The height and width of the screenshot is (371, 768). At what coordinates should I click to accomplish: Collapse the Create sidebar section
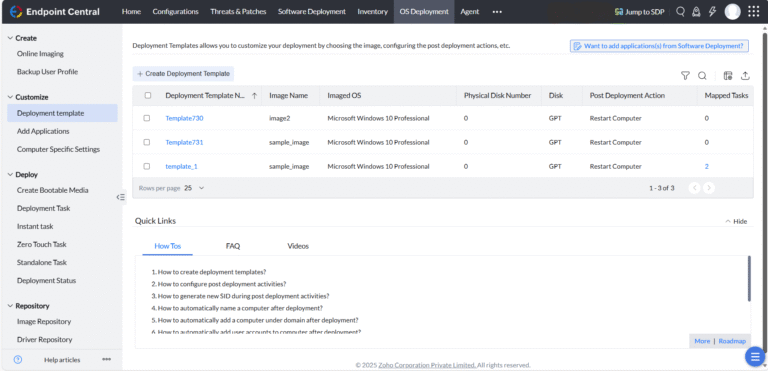click(10, 38)
